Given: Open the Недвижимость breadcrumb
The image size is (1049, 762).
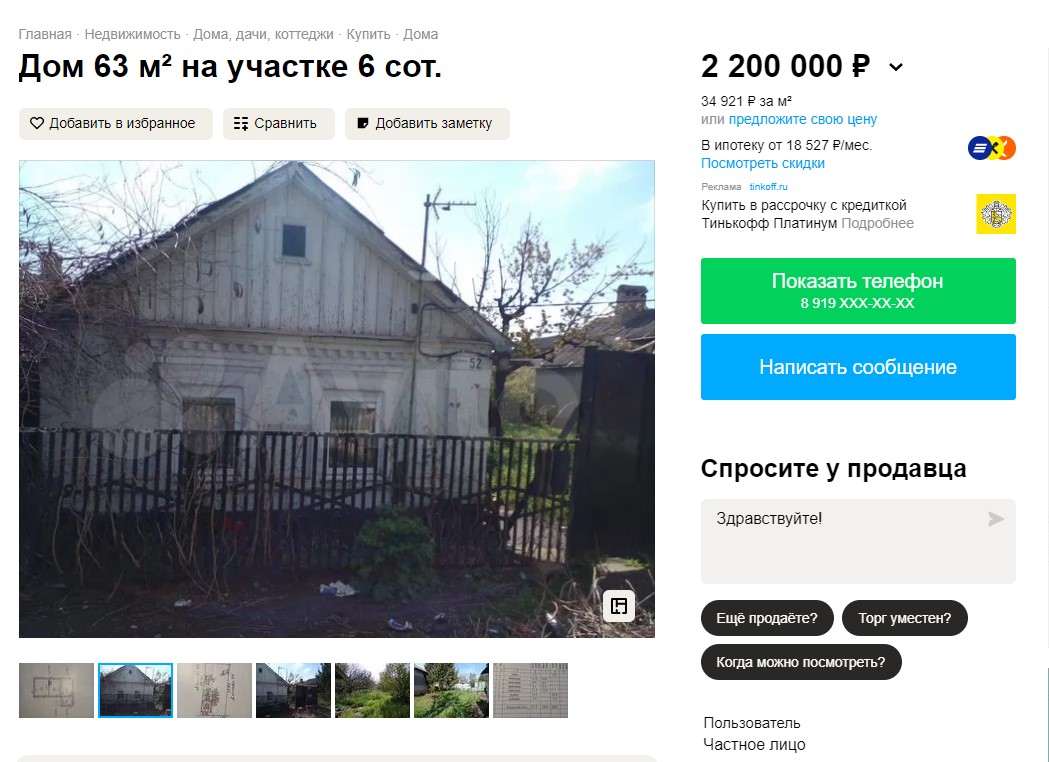Looking at the screenshot, I should click(132, 34).
